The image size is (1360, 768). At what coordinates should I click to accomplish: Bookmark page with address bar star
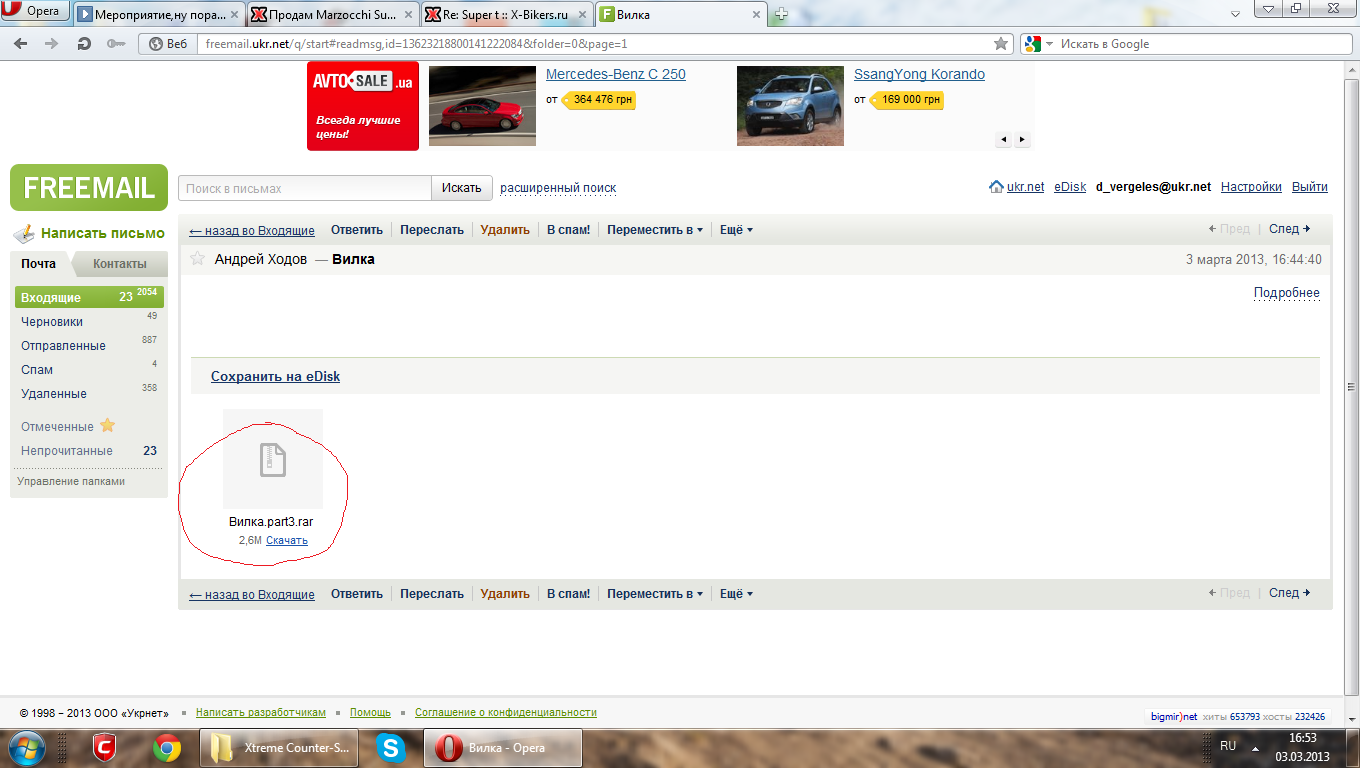[1001, 44]
